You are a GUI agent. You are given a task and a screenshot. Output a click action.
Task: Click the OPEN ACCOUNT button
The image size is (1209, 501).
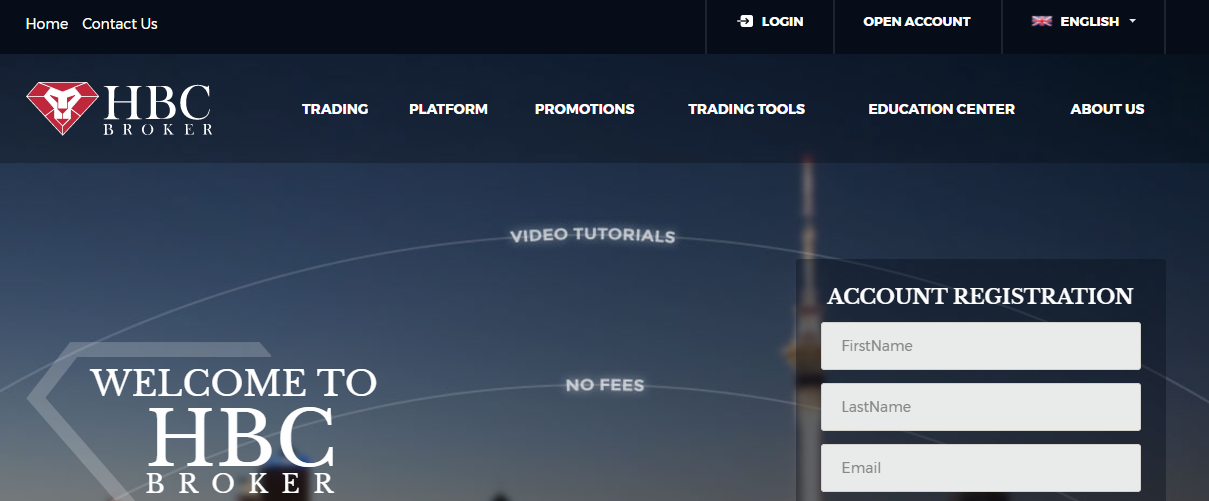(917, 21)
